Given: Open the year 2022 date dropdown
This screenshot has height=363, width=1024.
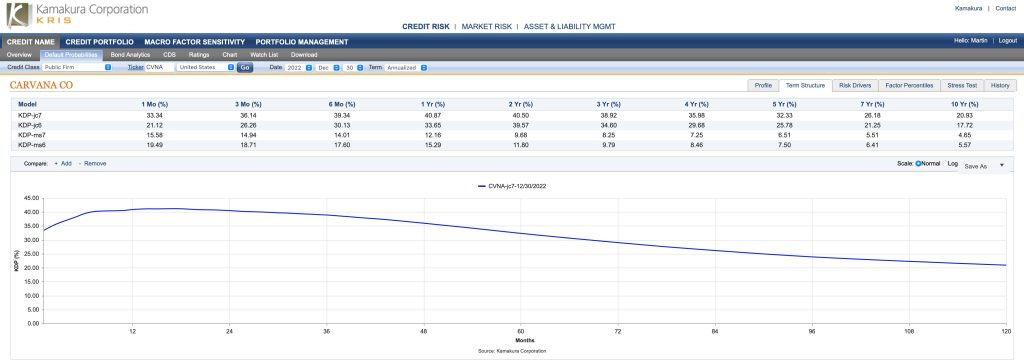Looking at the screenshot, I should [x=298, y=67].
